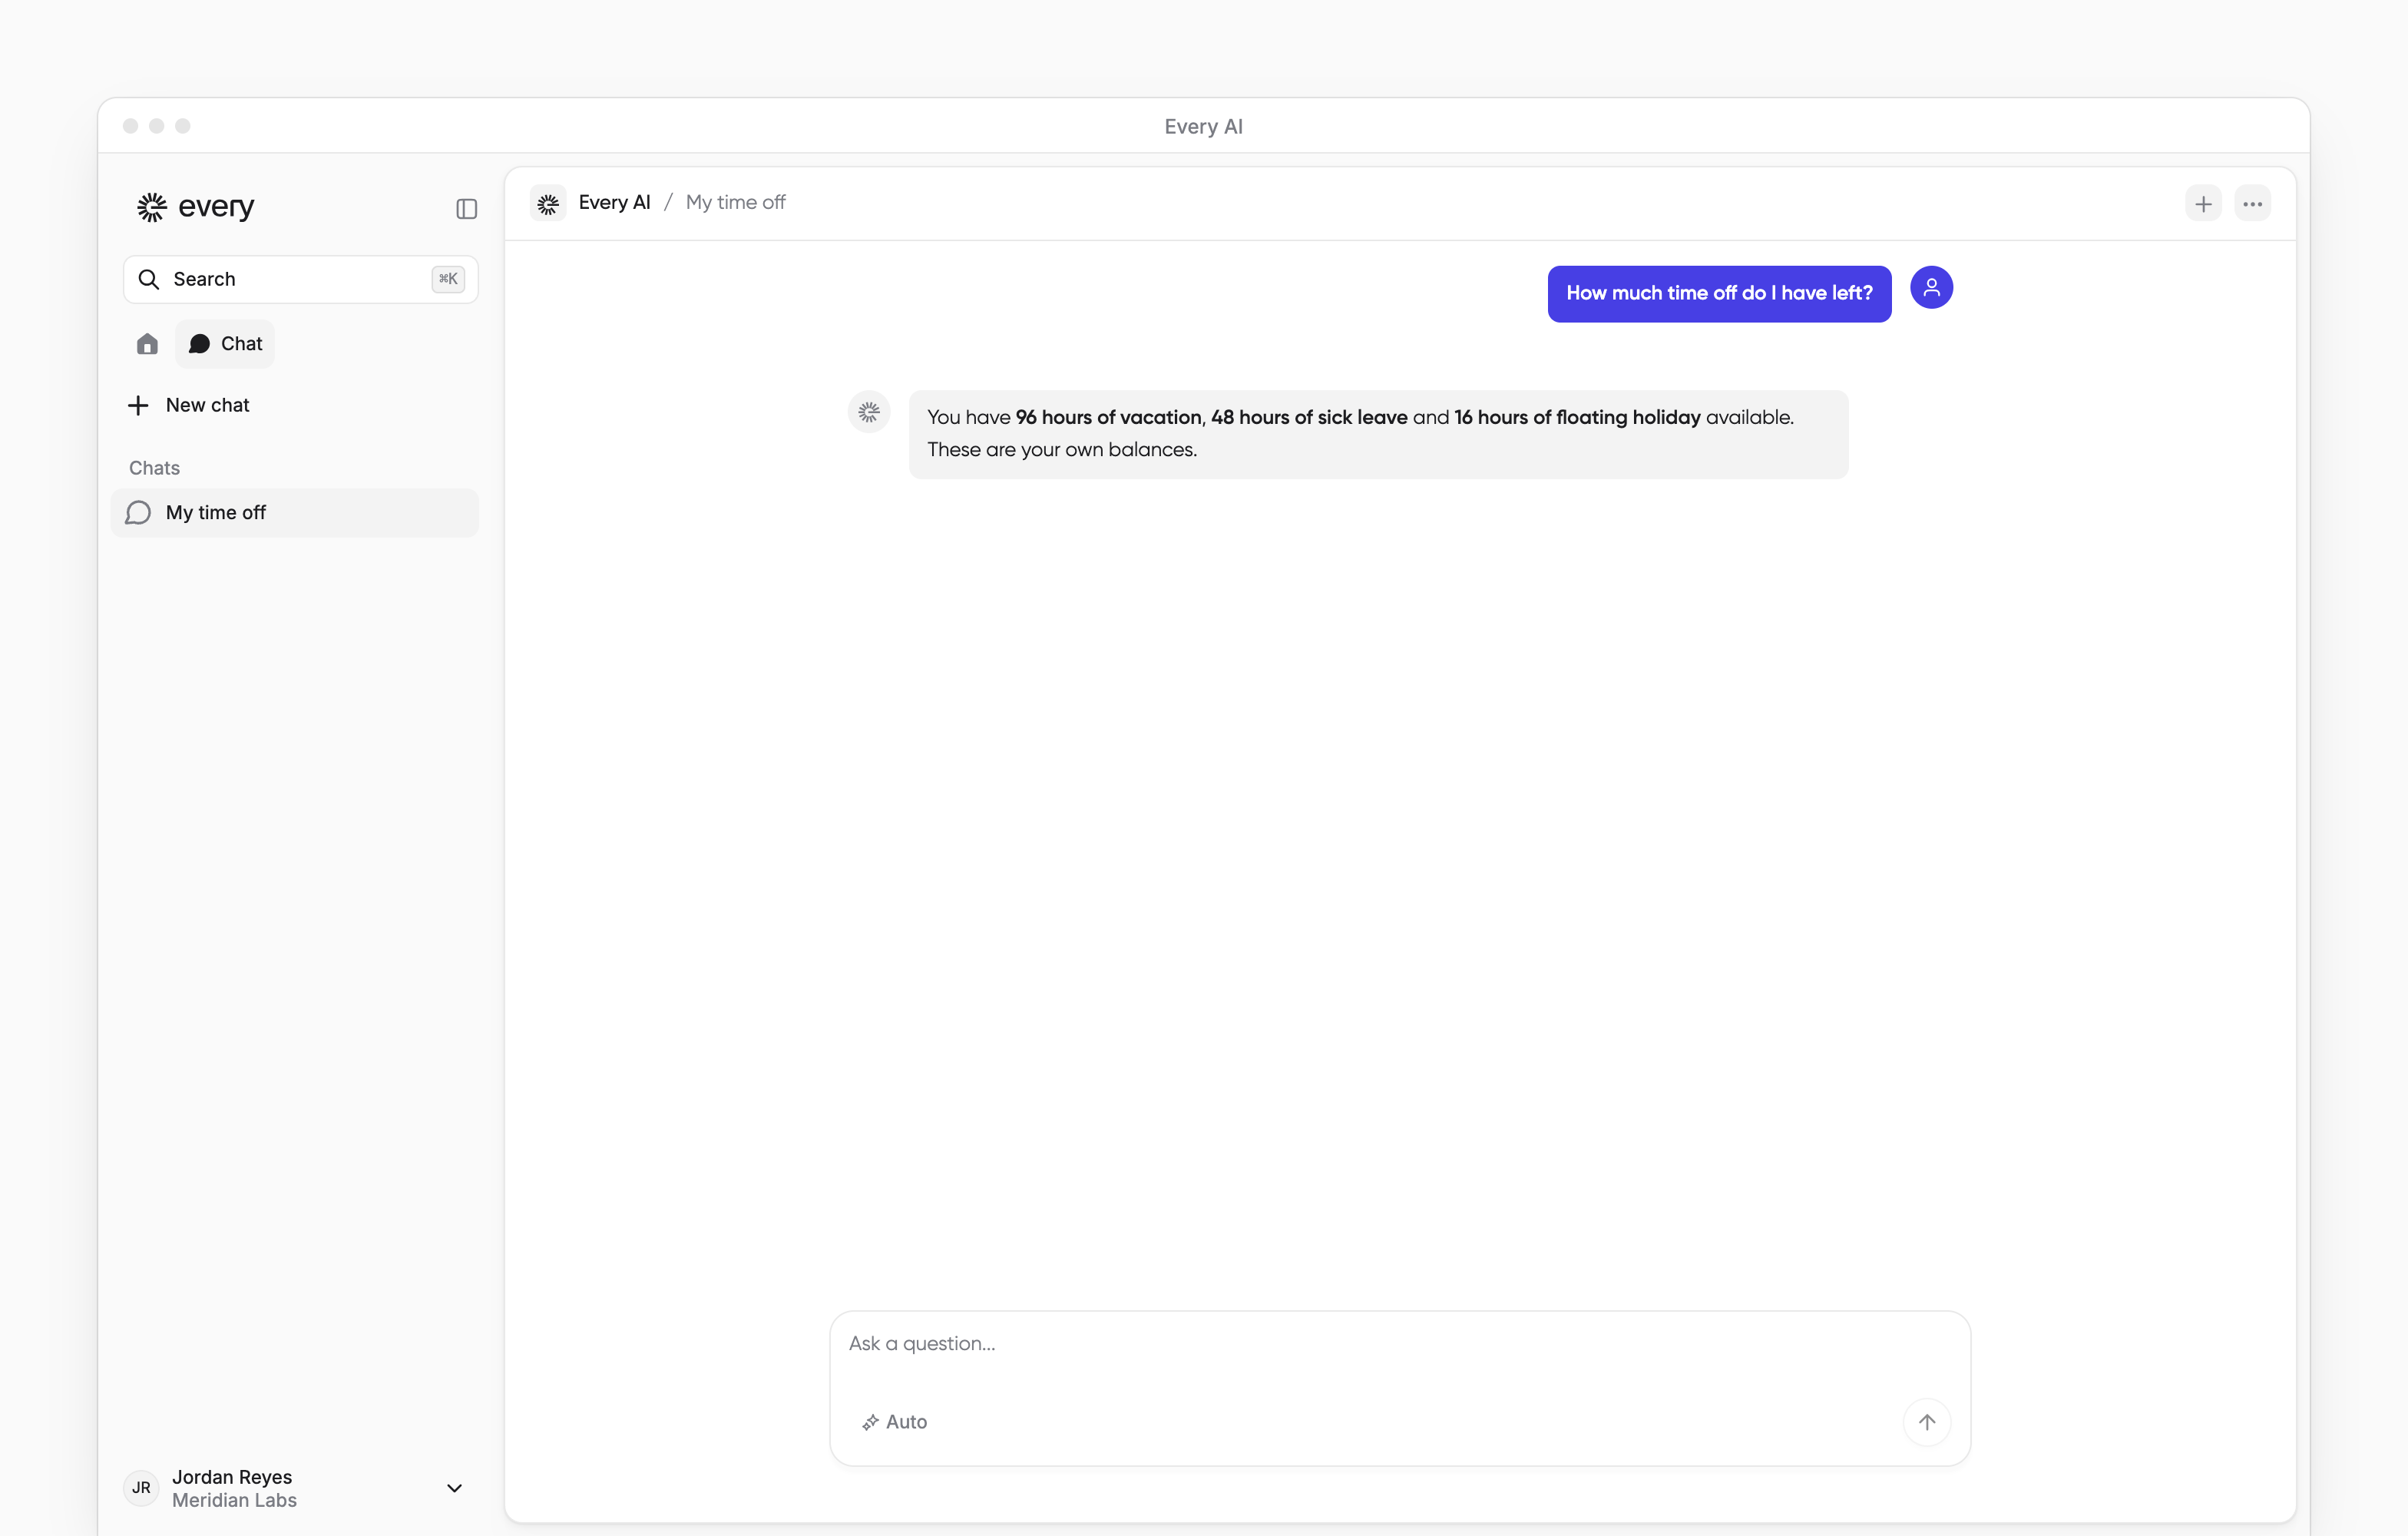This screenshot has width=2408, height=1536.
Task: Switch to the Chat tab
Action: pyautogui.click(x=225, y=344)
